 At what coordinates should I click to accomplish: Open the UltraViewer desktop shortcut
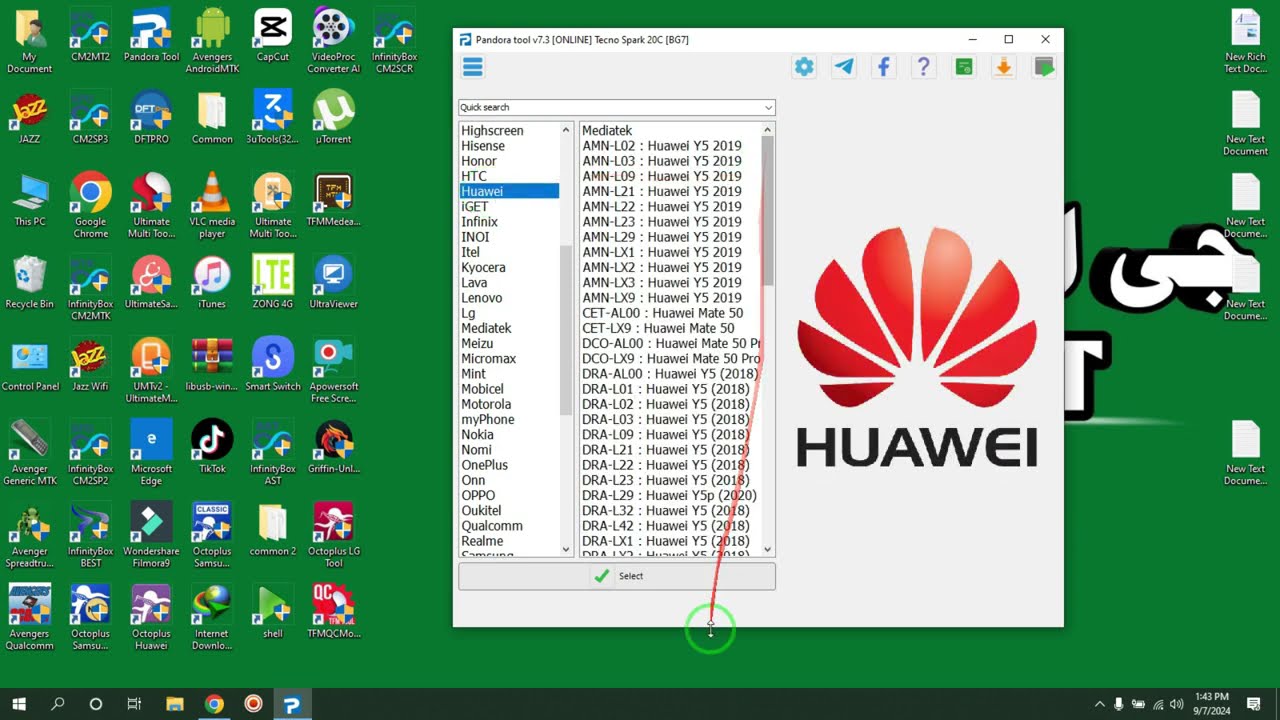pyautogui.click(x=333, y=281)
